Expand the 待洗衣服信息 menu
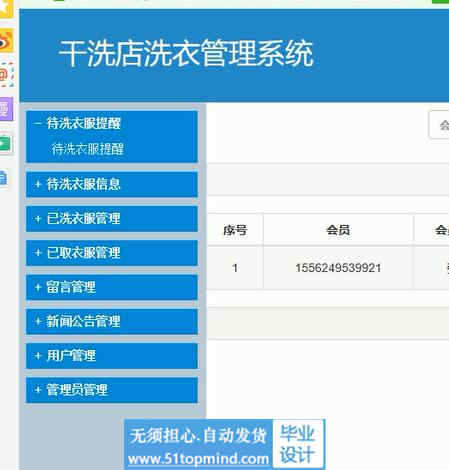Image resolution: width=449 pixels, height=470 pixels. click(112, 184)
